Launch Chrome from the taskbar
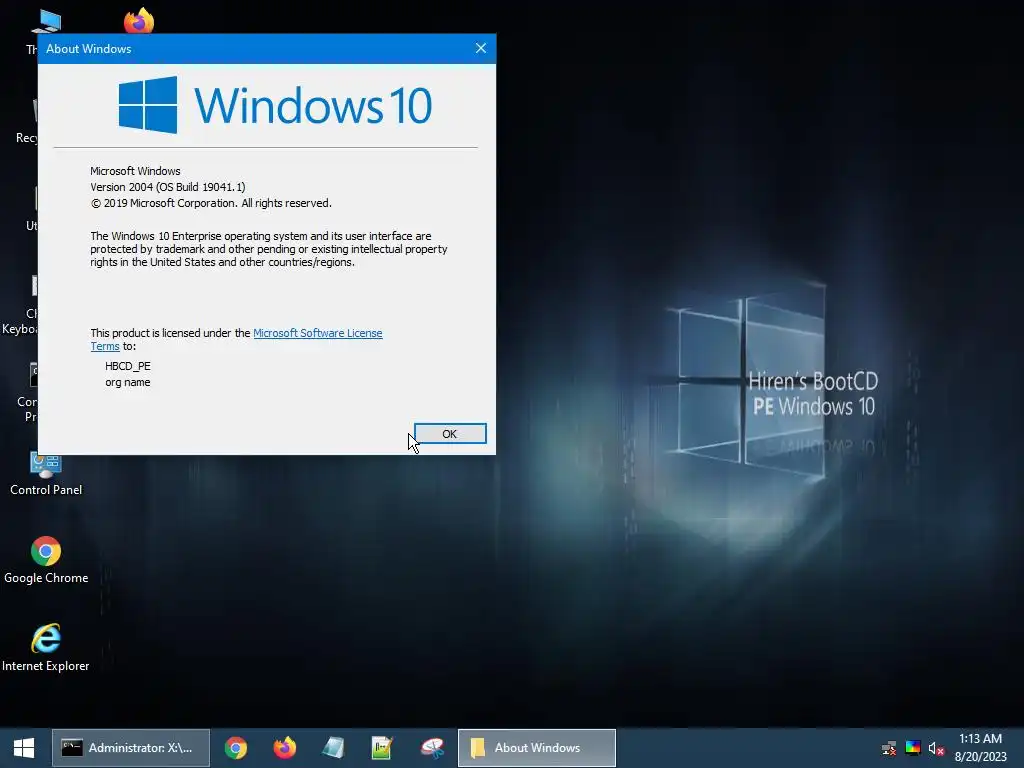This screenshot has height=768, width=1024. [x=236, y=748]
